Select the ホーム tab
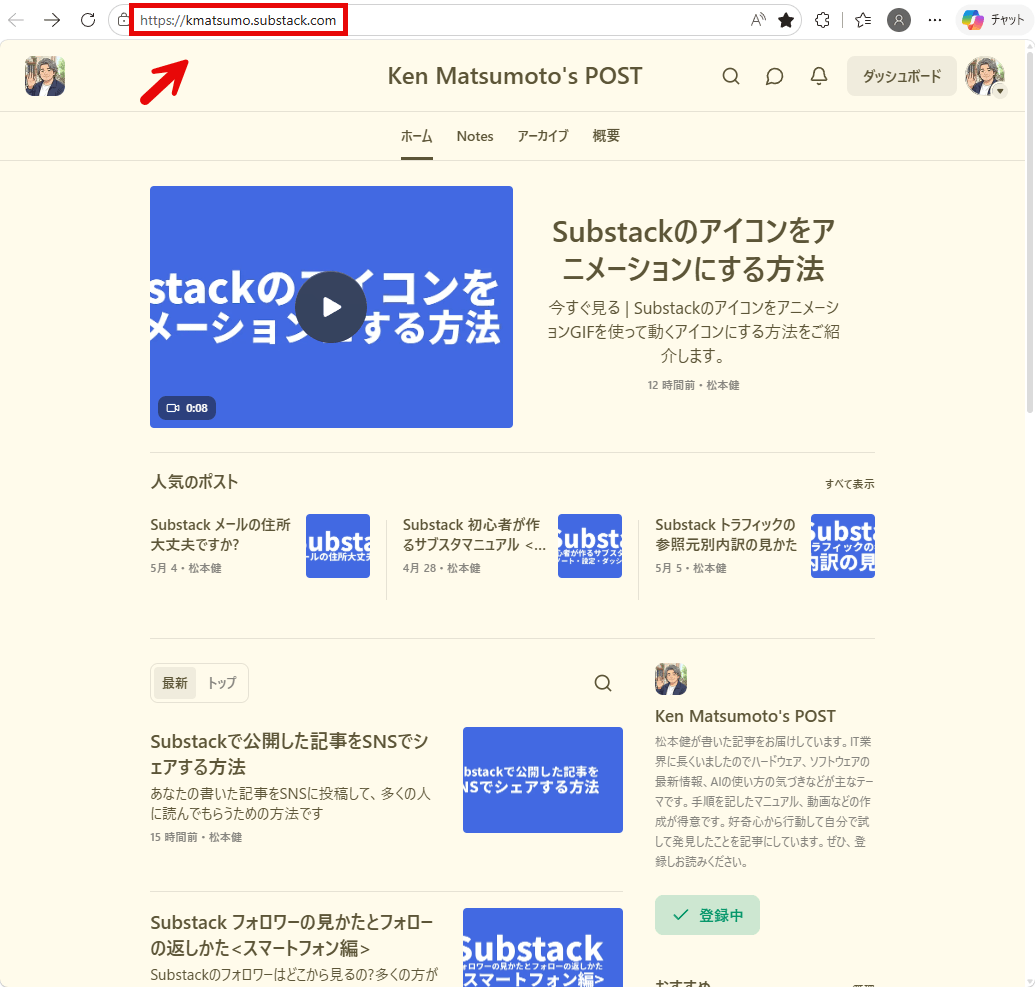 [x=417, y=137]
